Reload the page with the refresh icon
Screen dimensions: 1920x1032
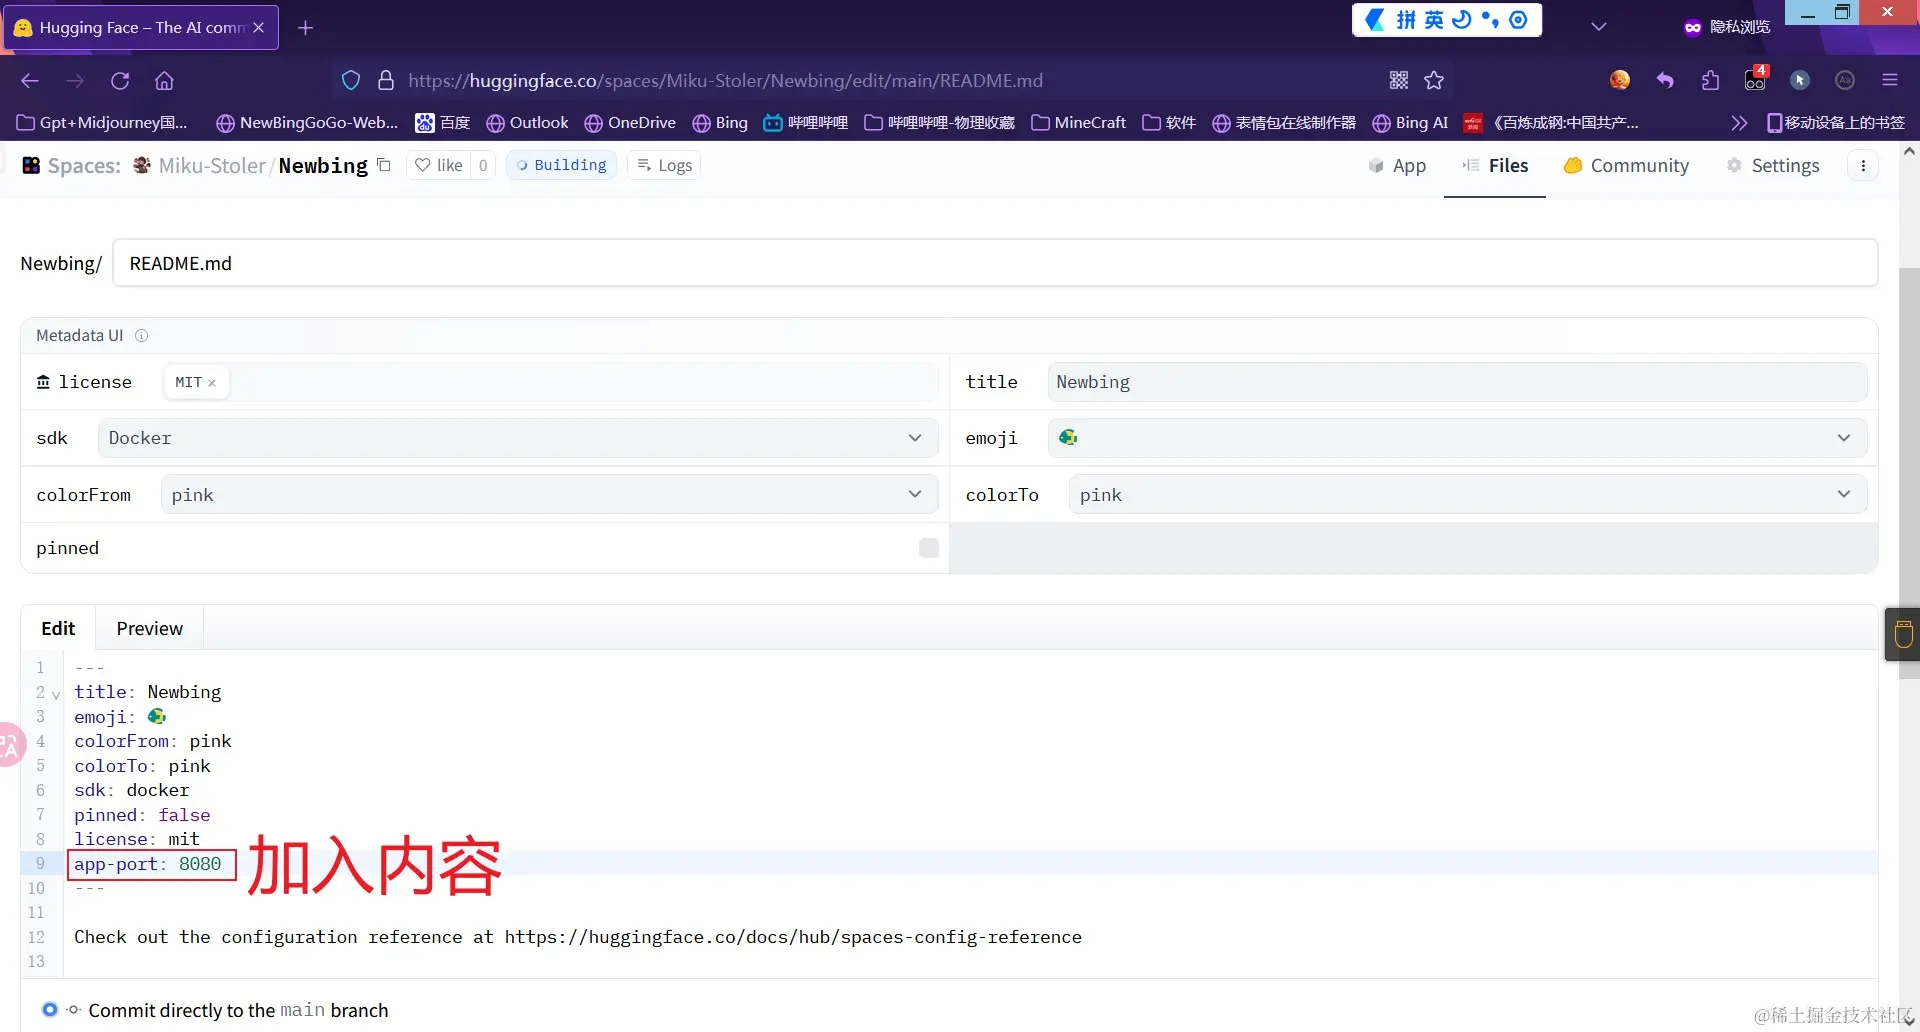120,81
